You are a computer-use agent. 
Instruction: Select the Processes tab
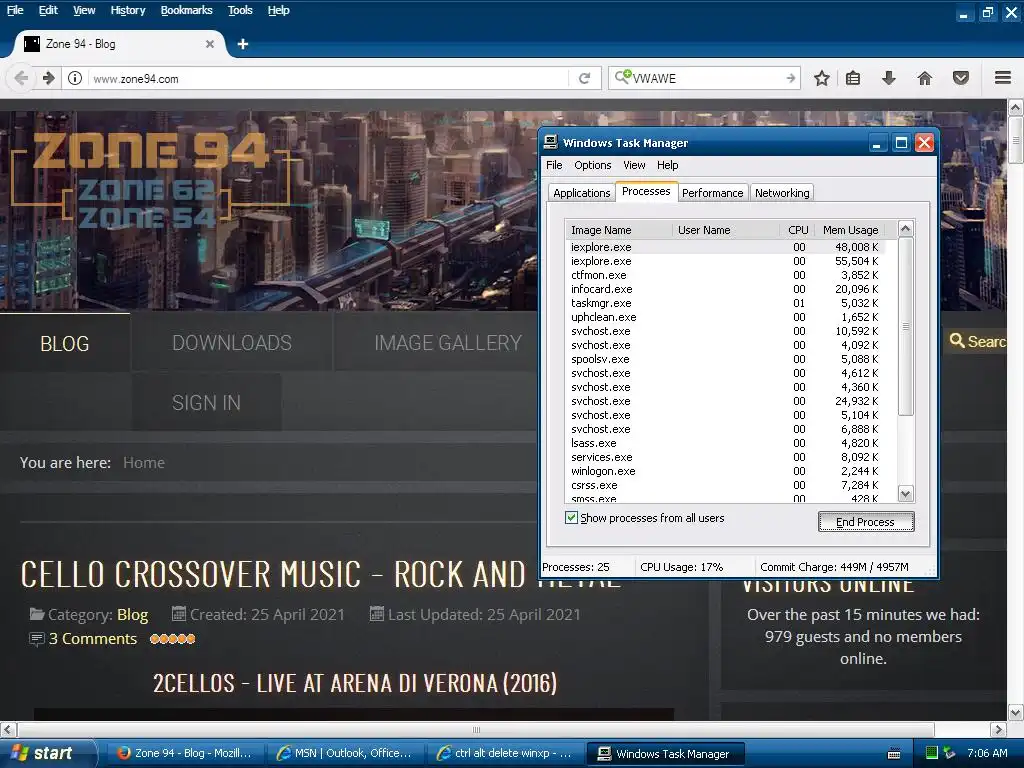click(646, 191)
